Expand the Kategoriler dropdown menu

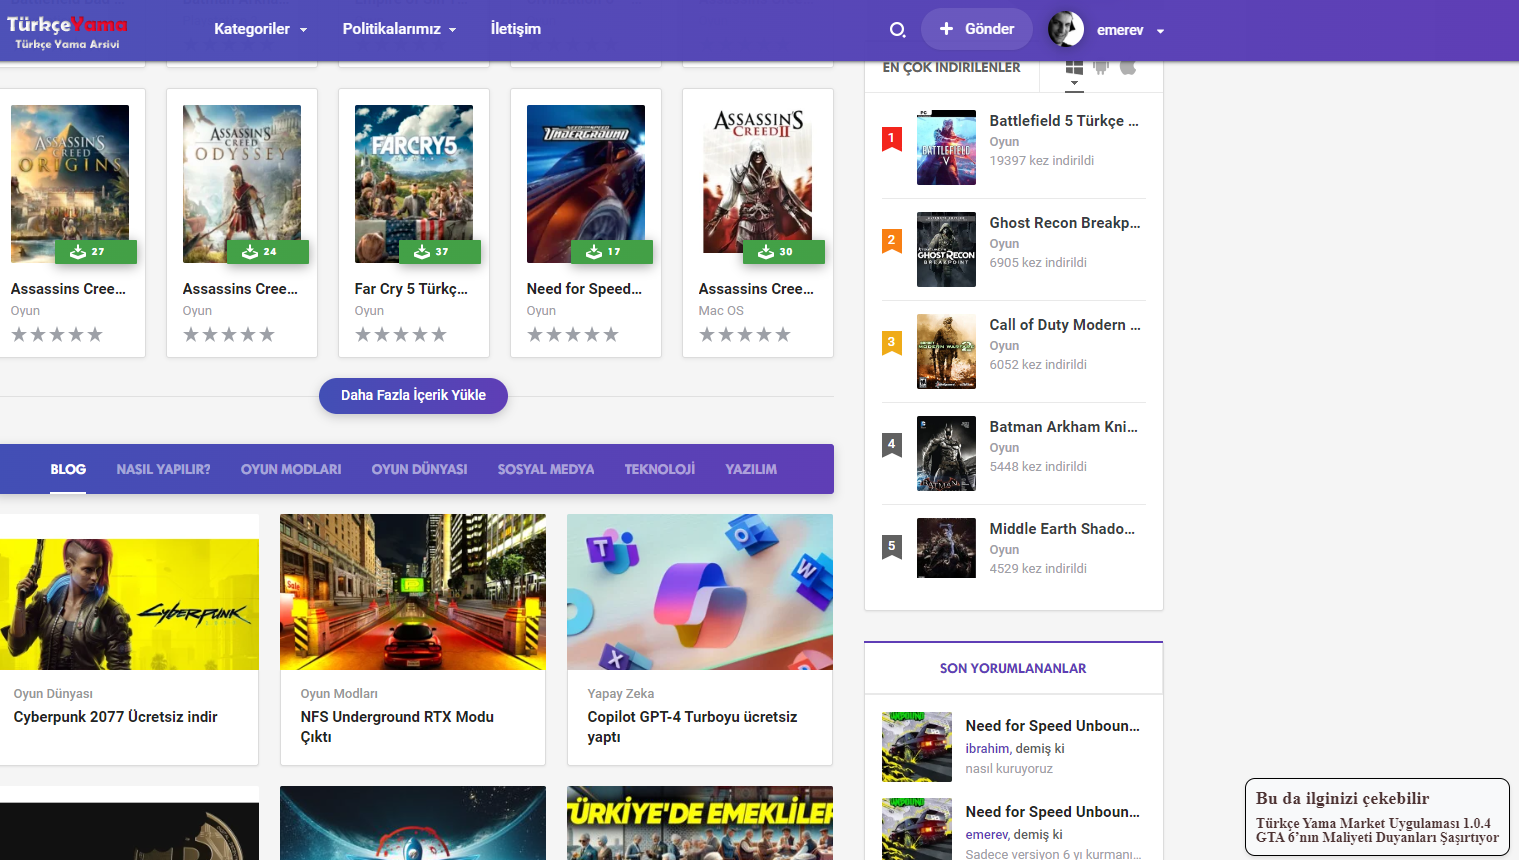pos(260,29)
